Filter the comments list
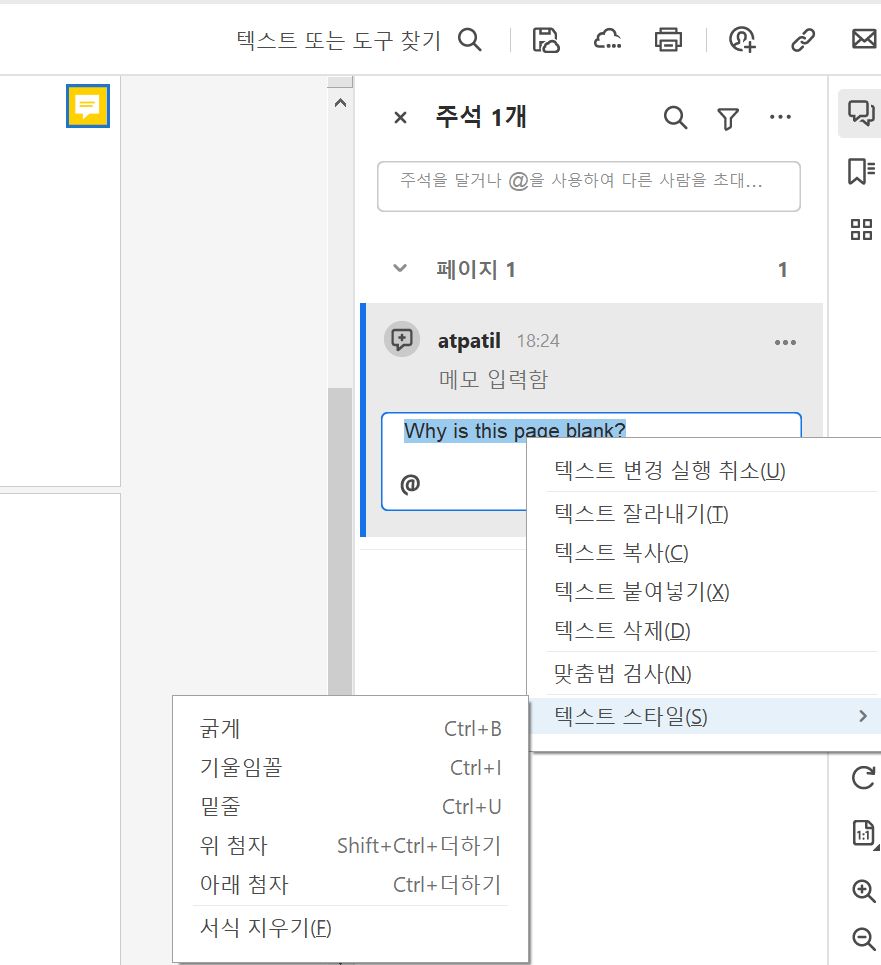Viewport: 881px width, 965px height. [x=727, y=118]
